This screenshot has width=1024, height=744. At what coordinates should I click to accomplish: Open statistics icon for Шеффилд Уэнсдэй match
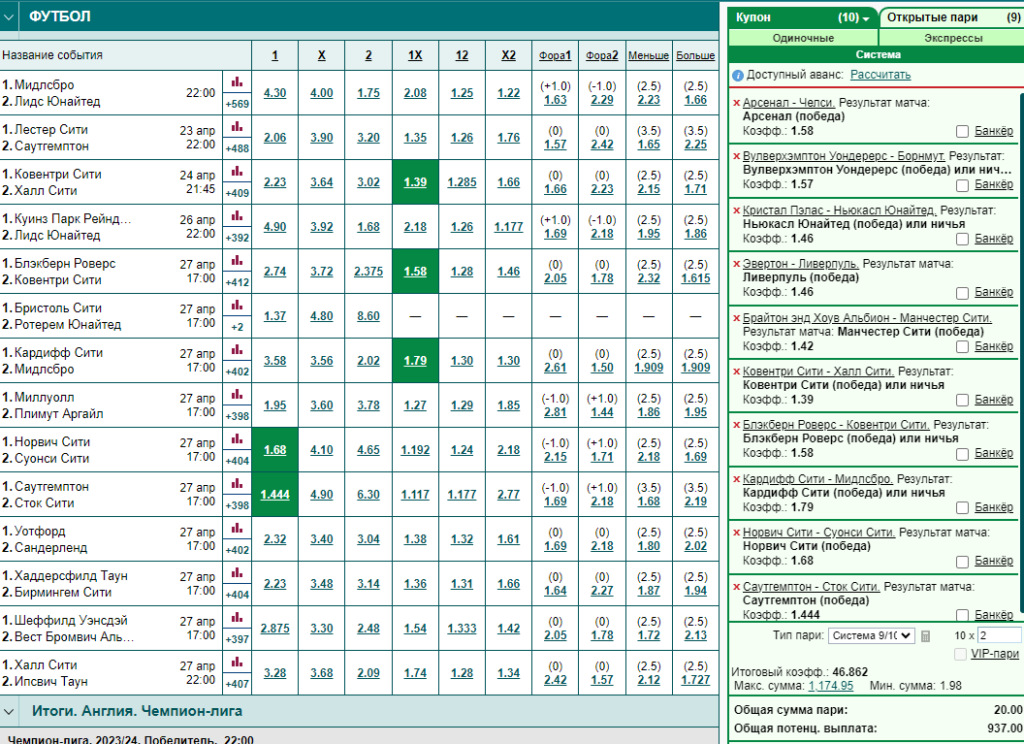236,617
